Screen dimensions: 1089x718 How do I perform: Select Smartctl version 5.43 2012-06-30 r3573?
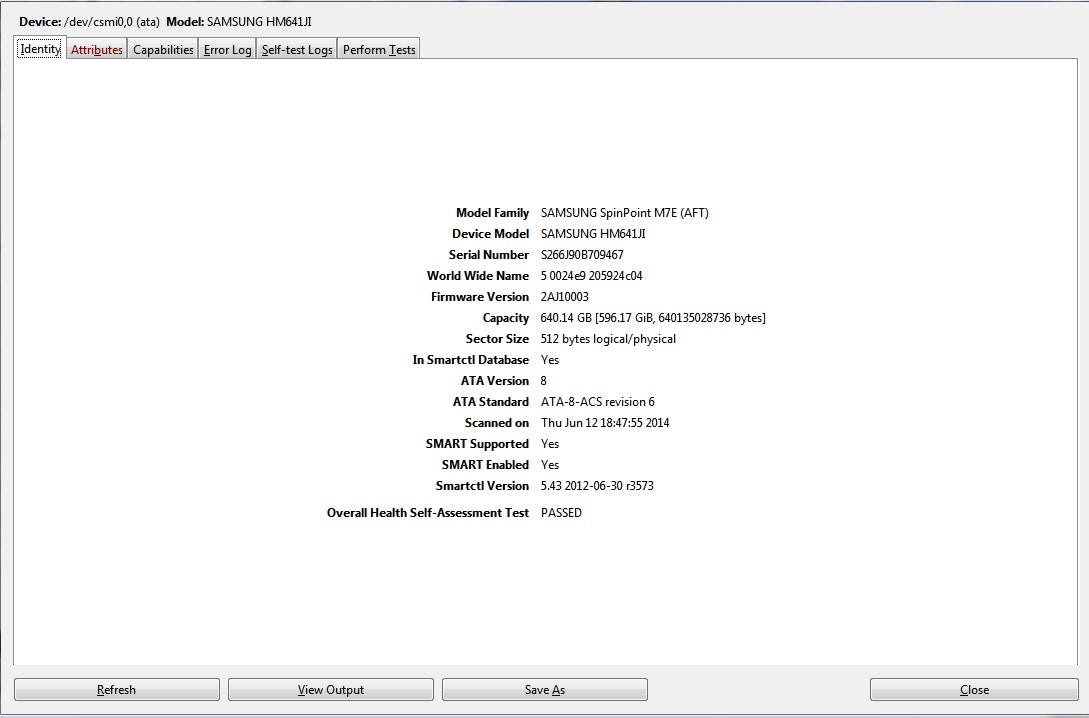[597, 486]
